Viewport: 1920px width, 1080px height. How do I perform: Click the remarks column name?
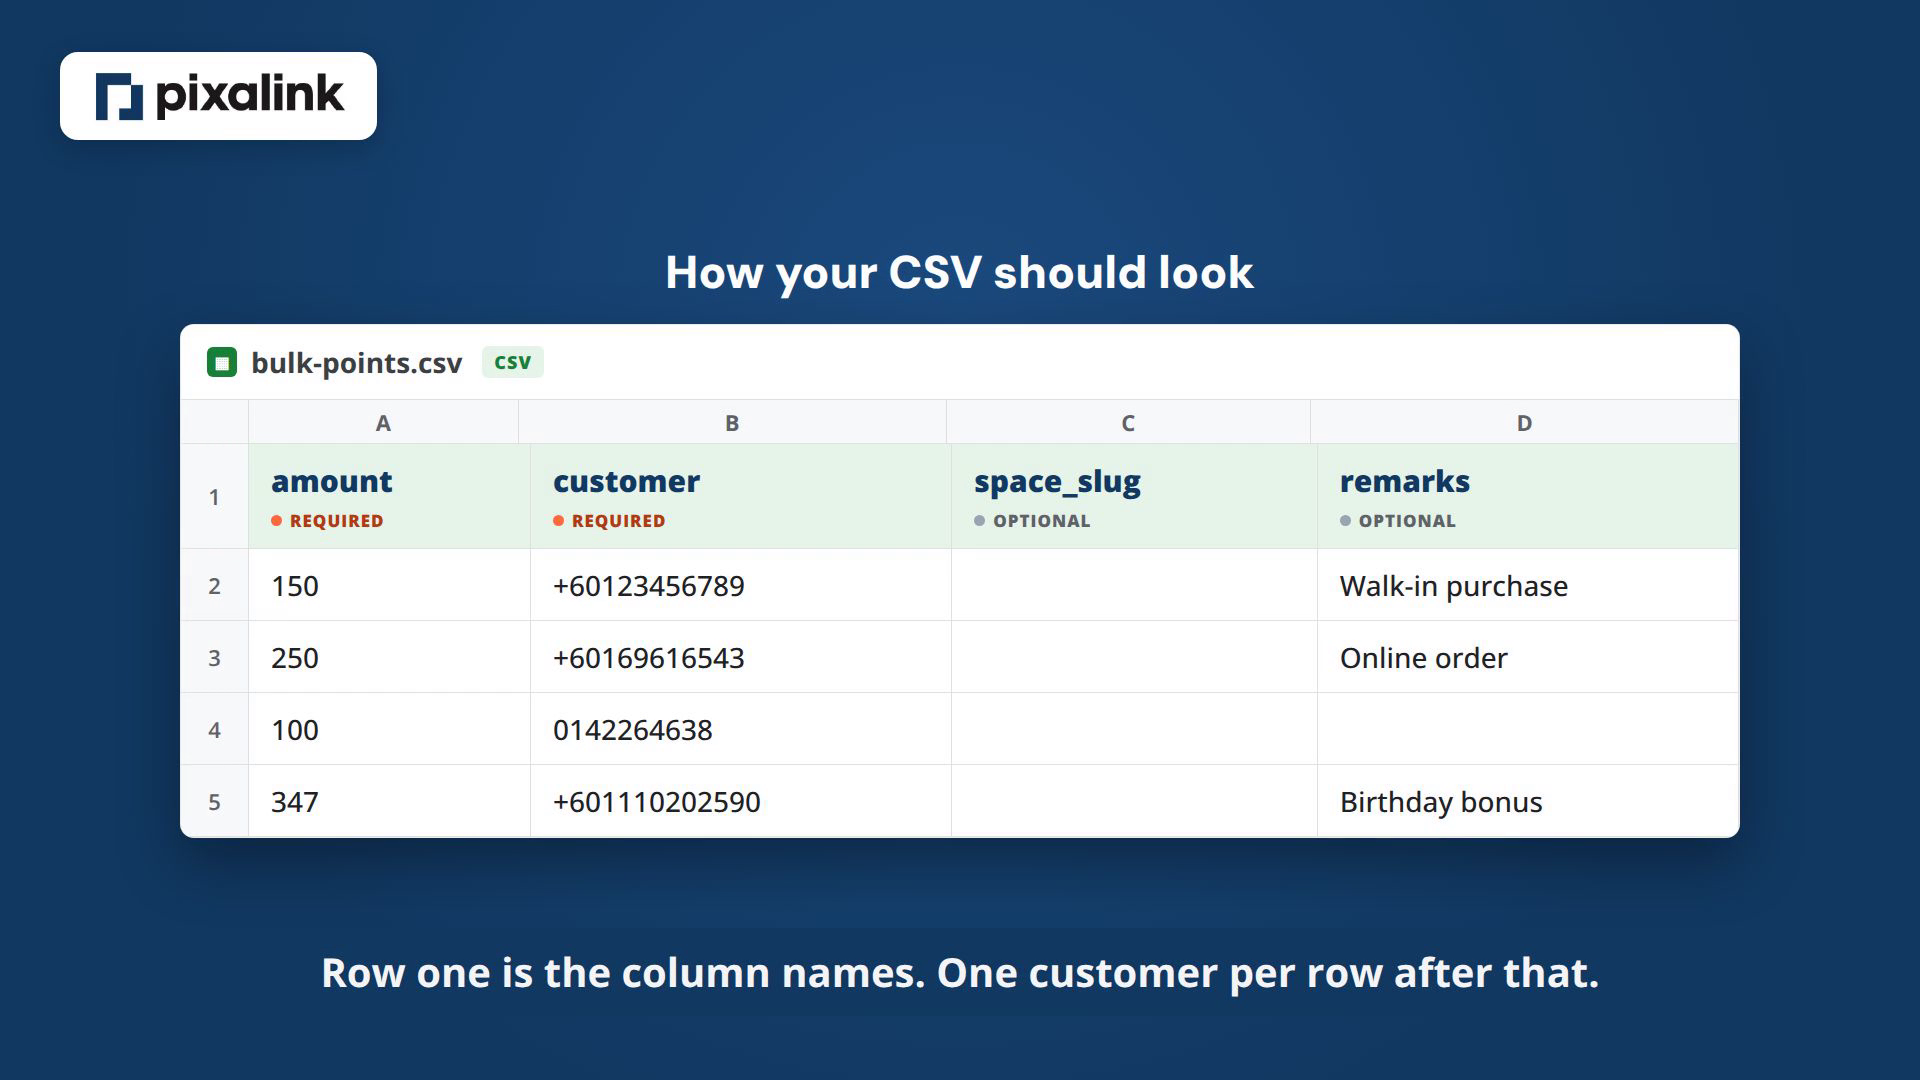1405,481
